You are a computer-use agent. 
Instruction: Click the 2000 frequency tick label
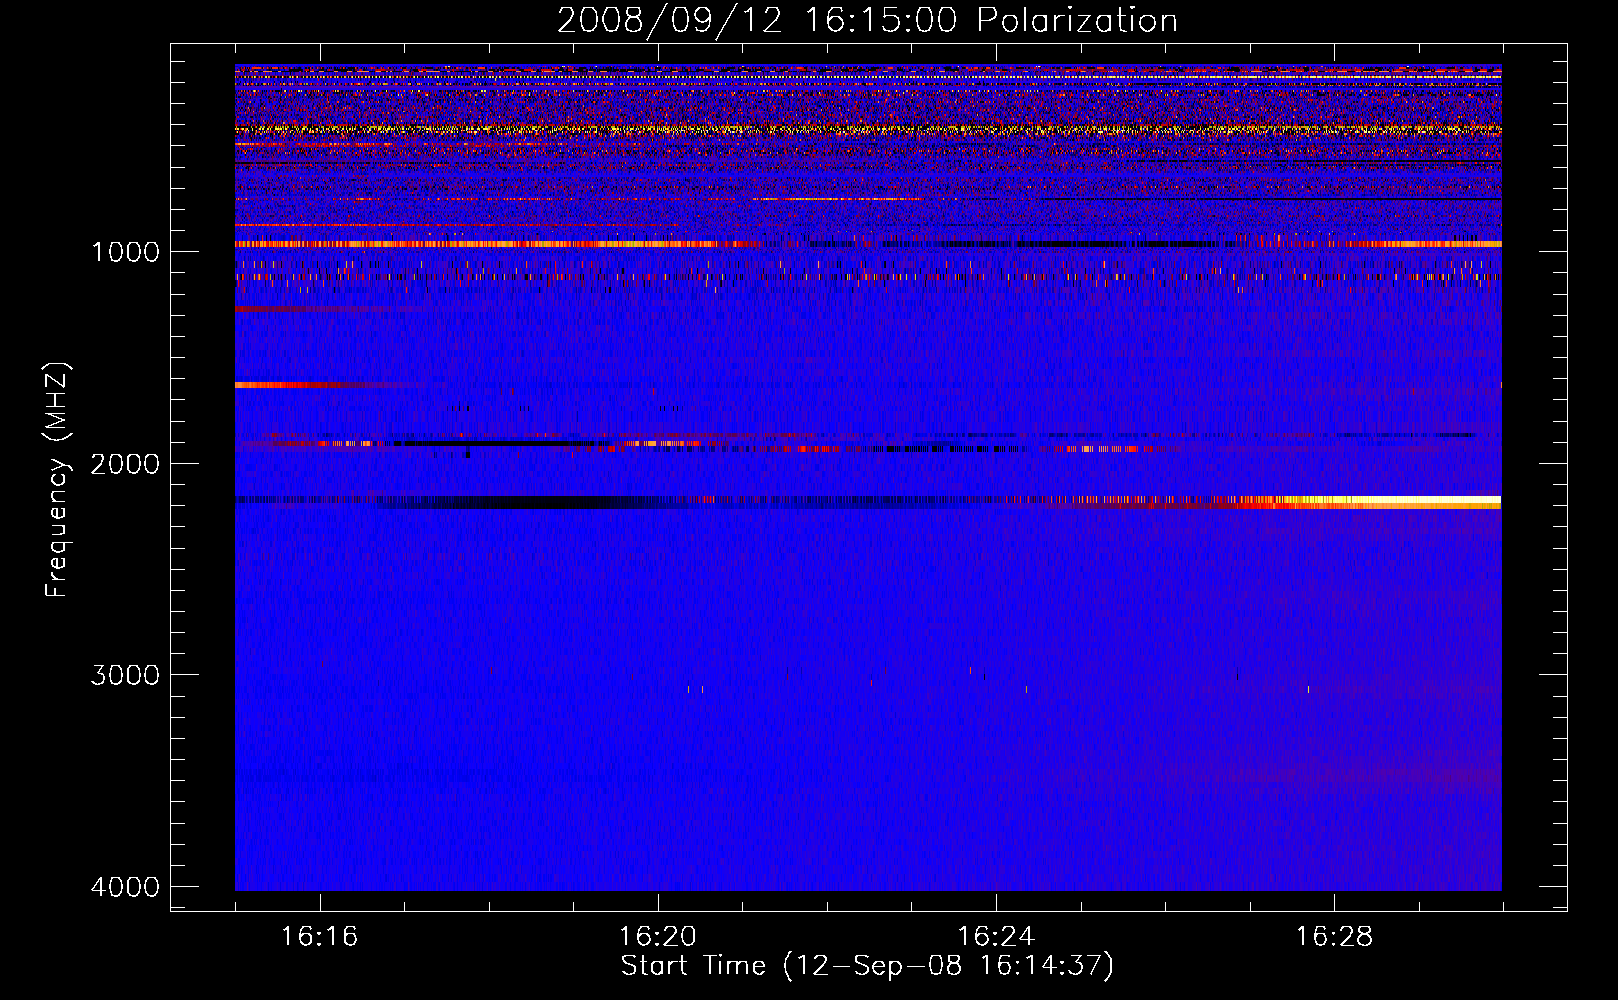125,464
